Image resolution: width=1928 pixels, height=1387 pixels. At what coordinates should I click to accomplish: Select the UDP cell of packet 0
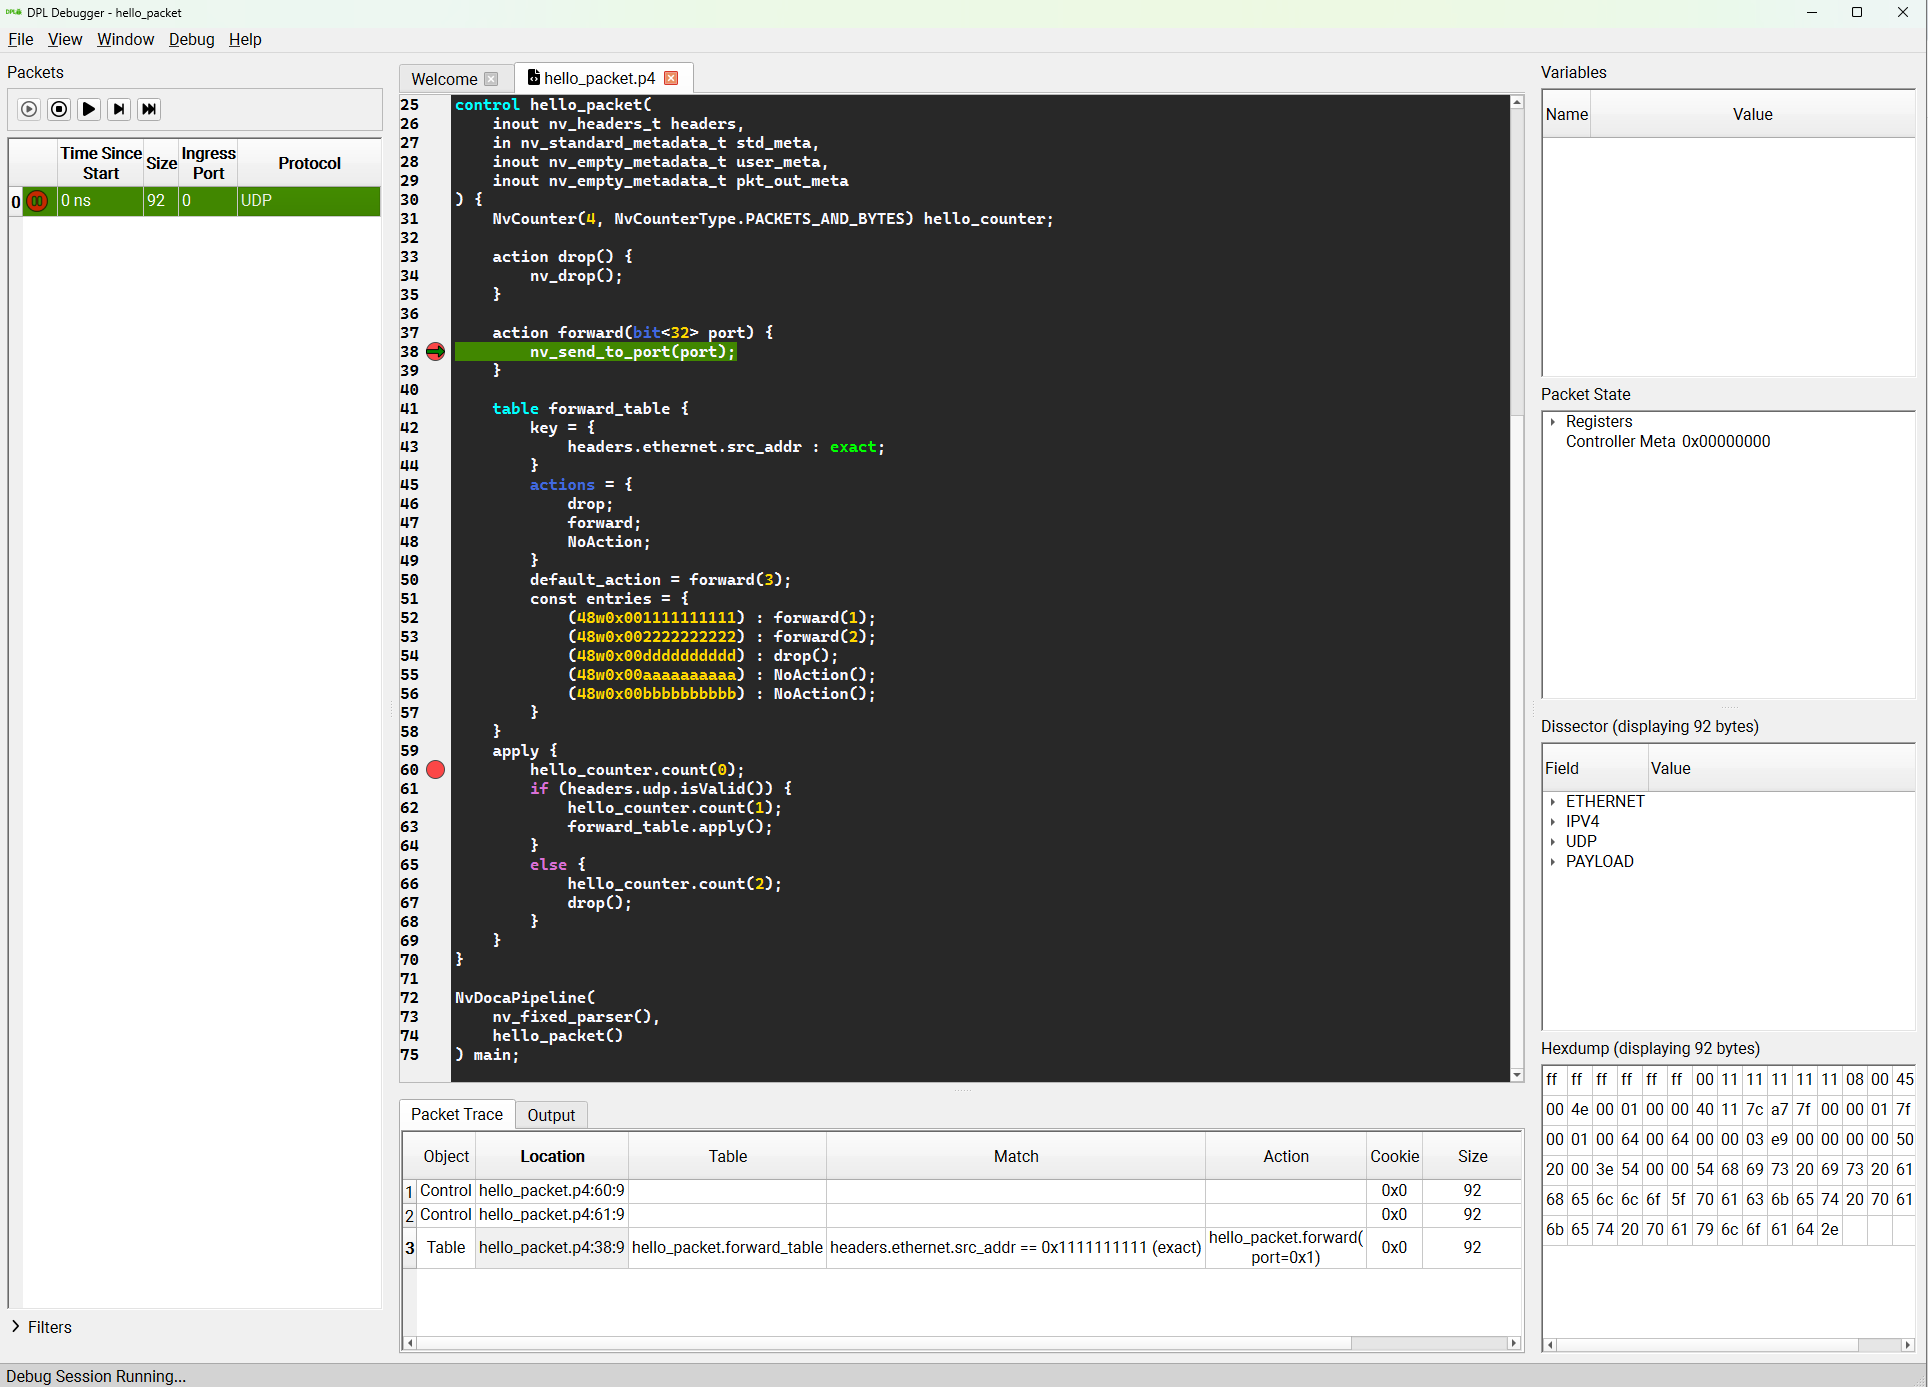(x=309, y=201)
